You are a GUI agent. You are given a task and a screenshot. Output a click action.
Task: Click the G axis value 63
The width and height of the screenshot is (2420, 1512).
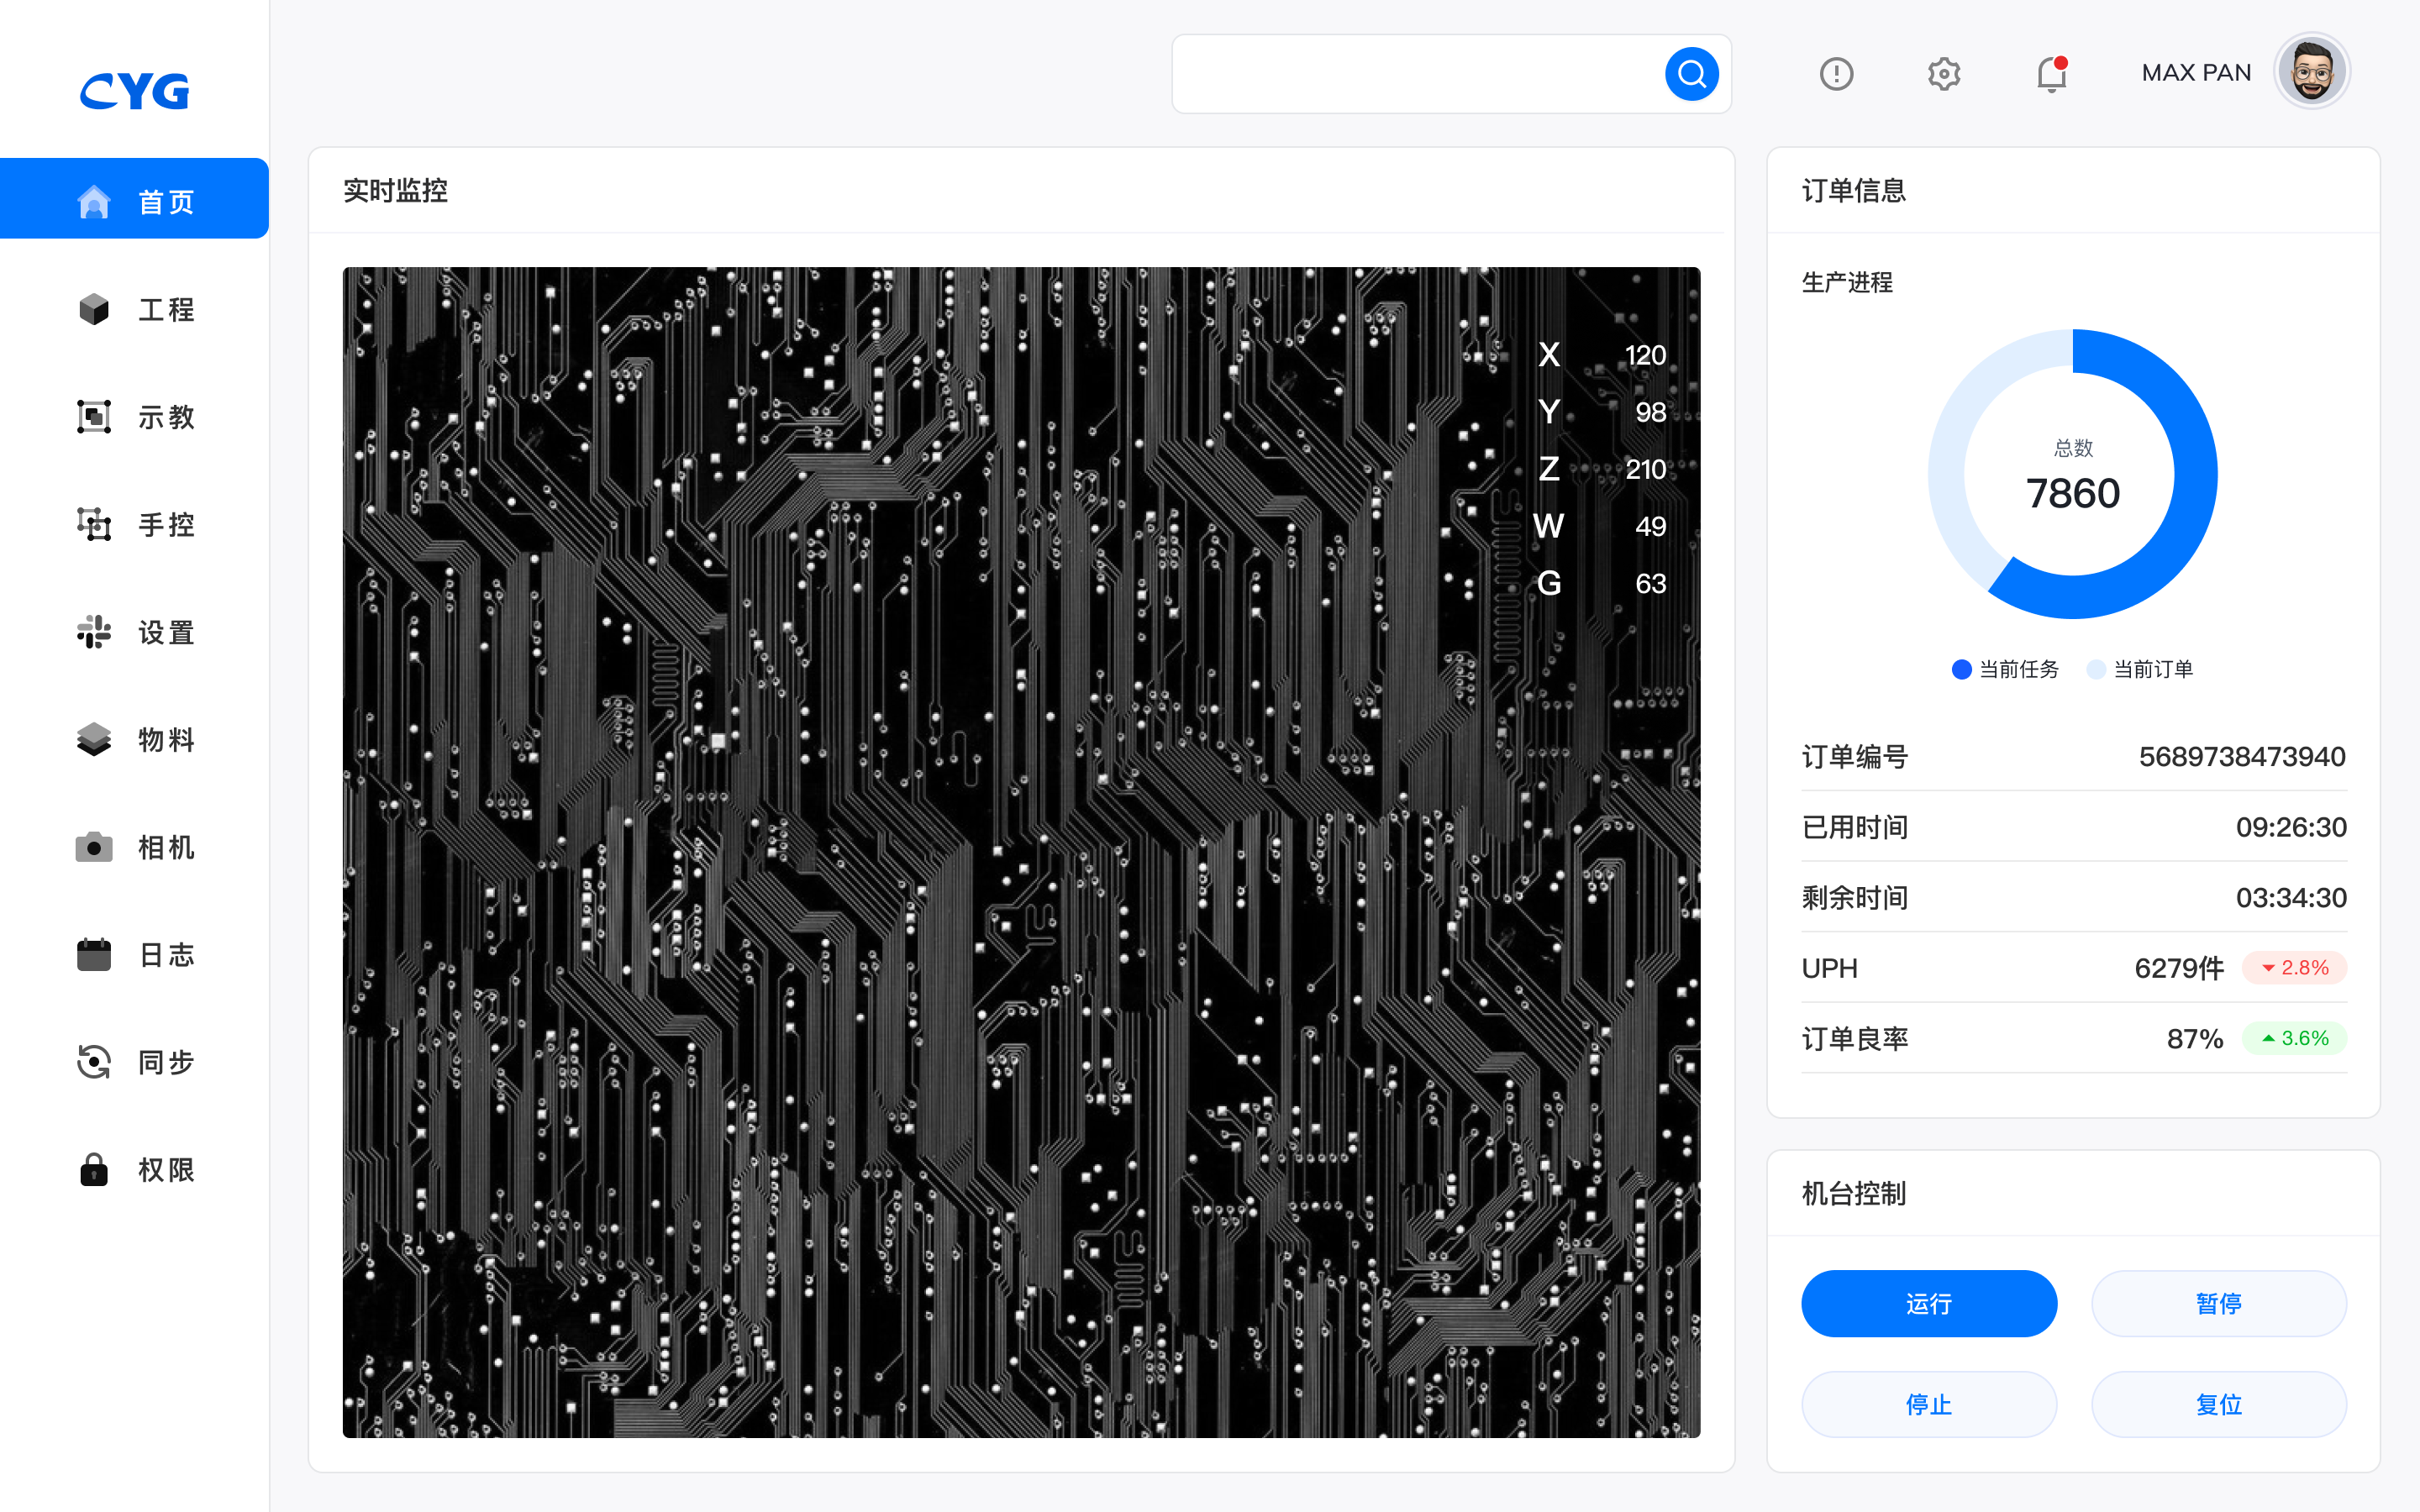coord(1650,583)
